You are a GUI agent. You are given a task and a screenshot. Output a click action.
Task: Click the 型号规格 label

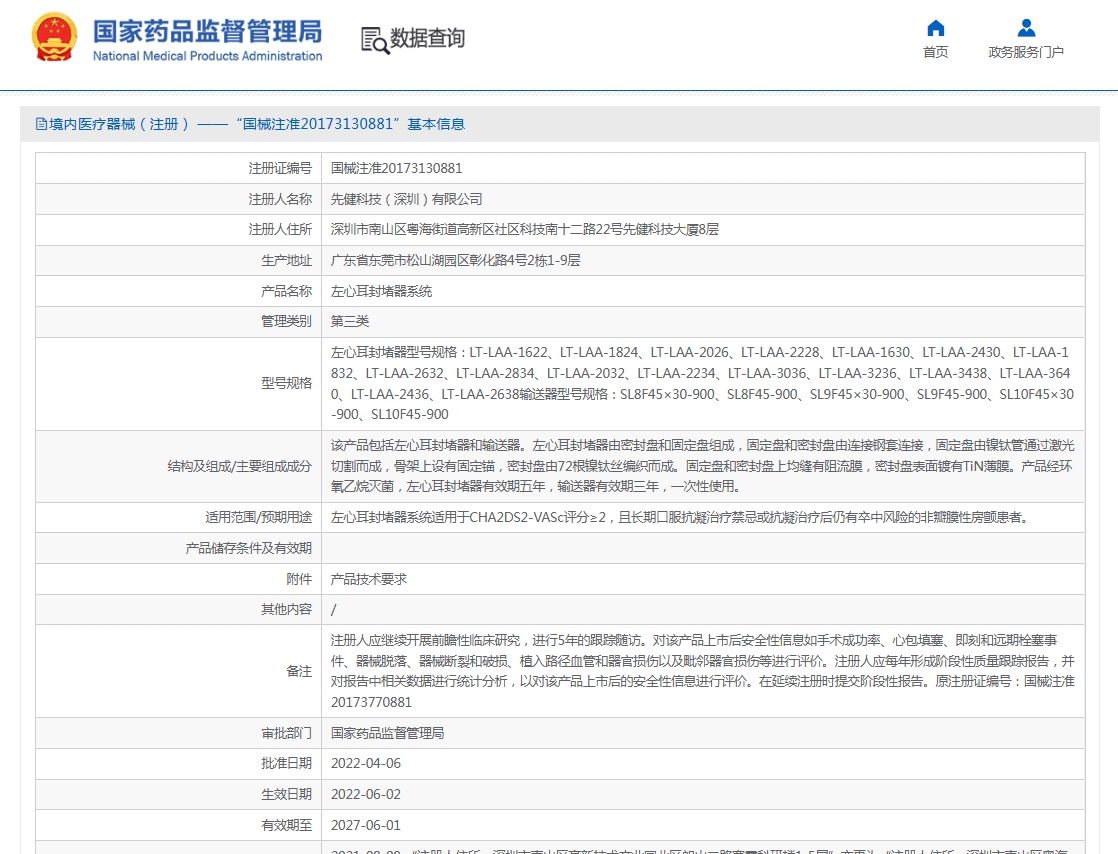pos(287,384)
